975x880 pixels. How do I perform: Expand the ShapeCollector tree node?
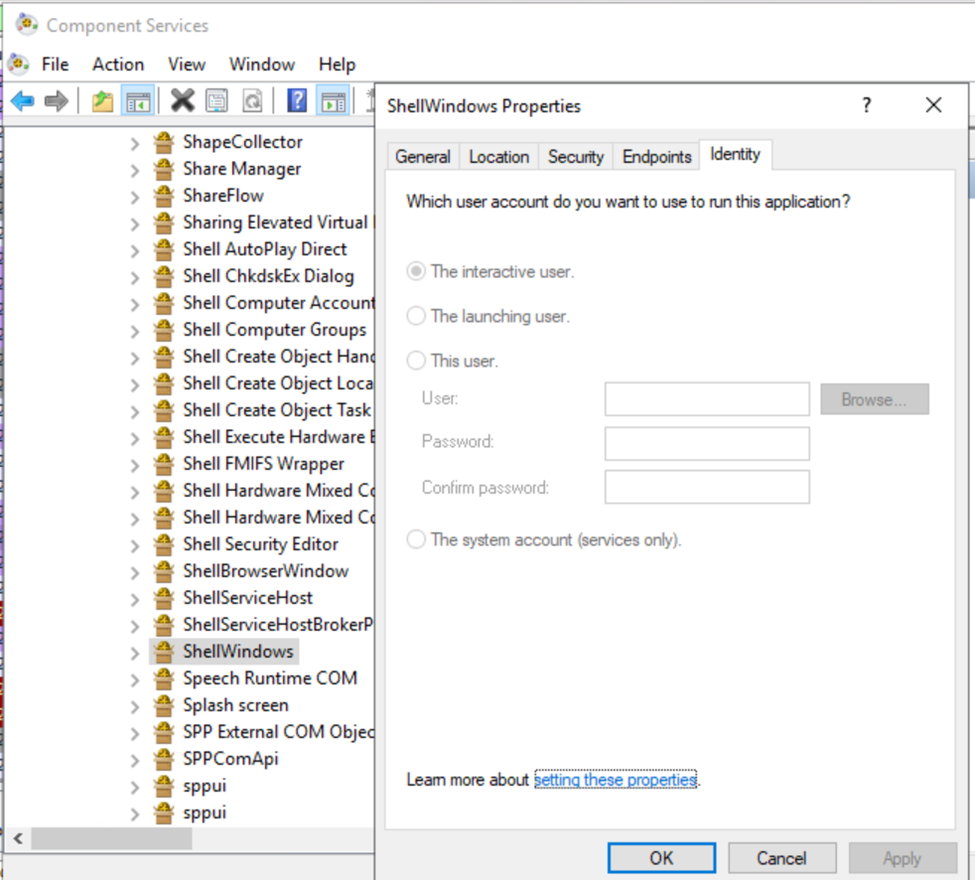[x=134, y=144]
